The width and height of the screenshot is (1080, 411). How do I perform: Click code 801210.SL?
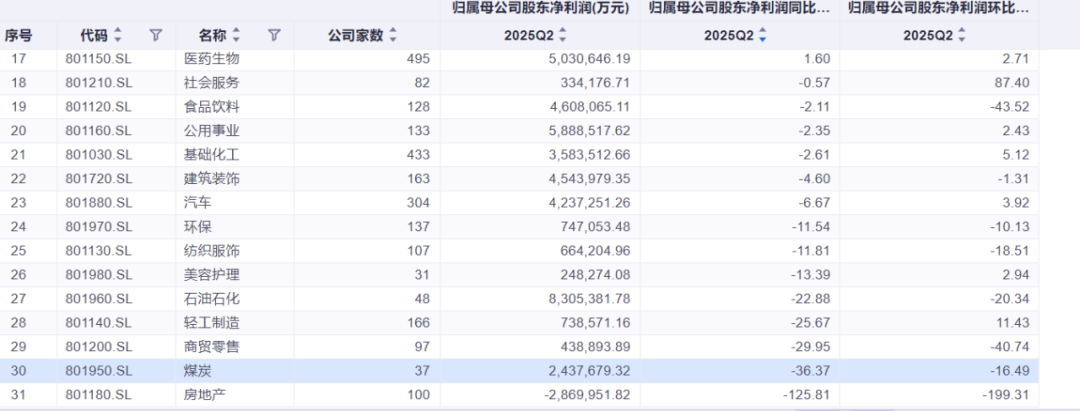pos(98,83)
